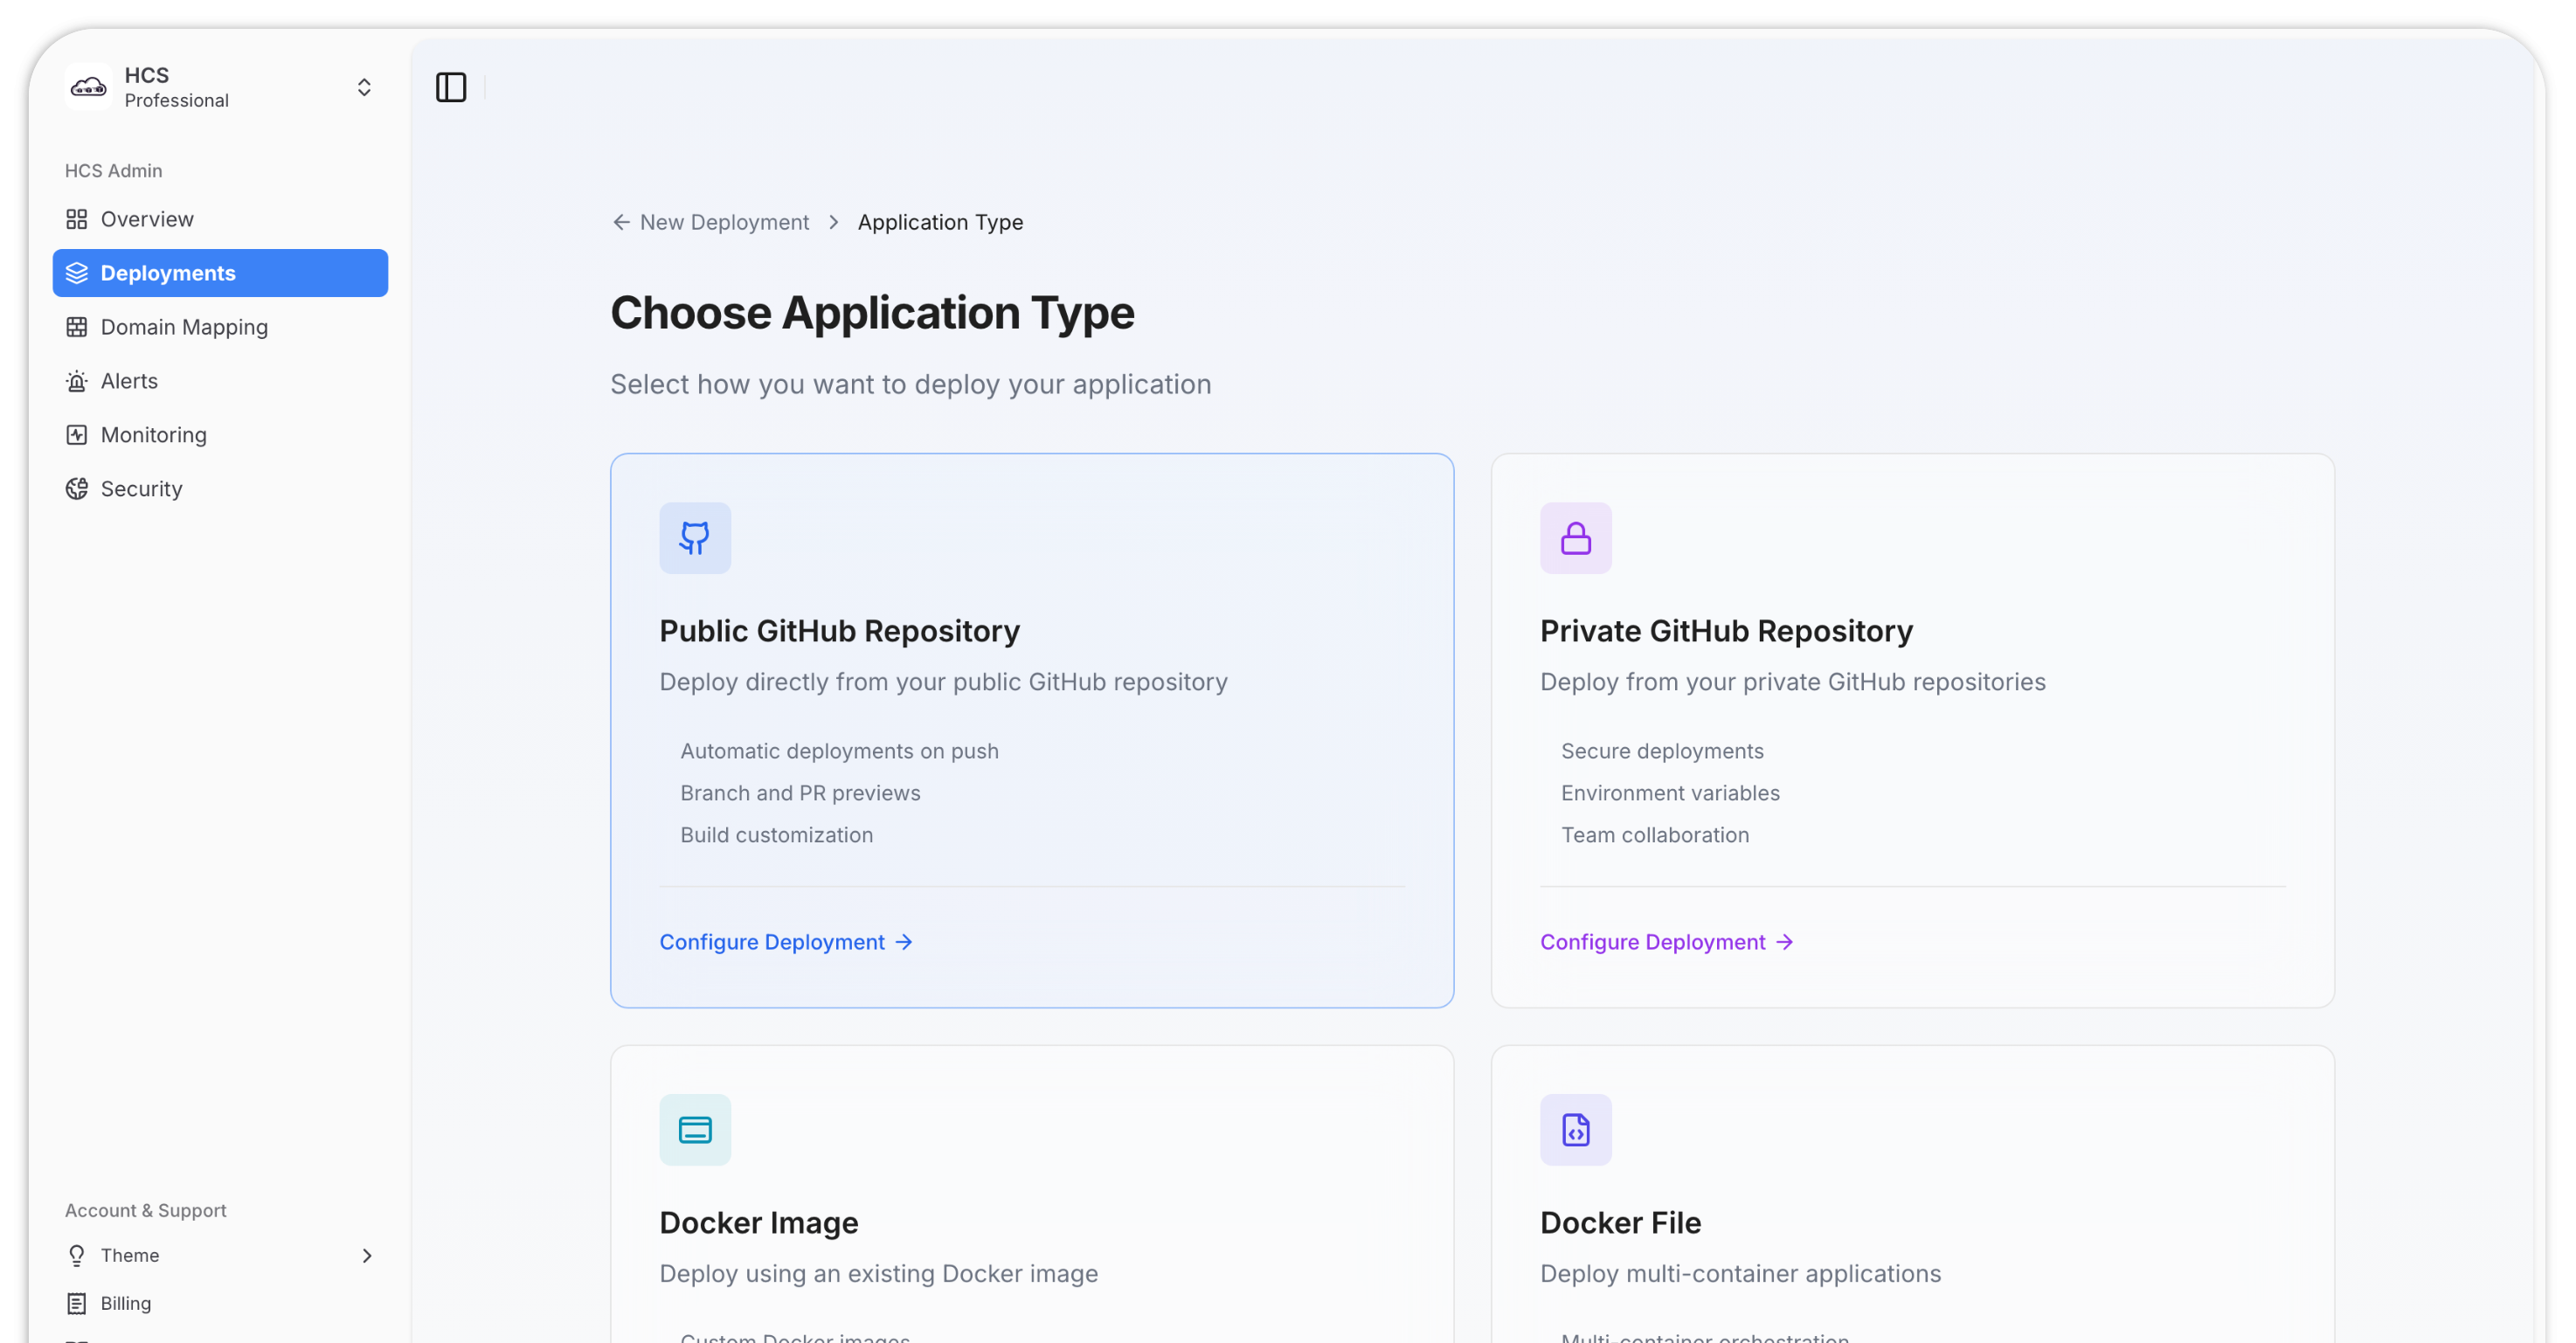Click the Docker Image card icon

[695, 1129]
